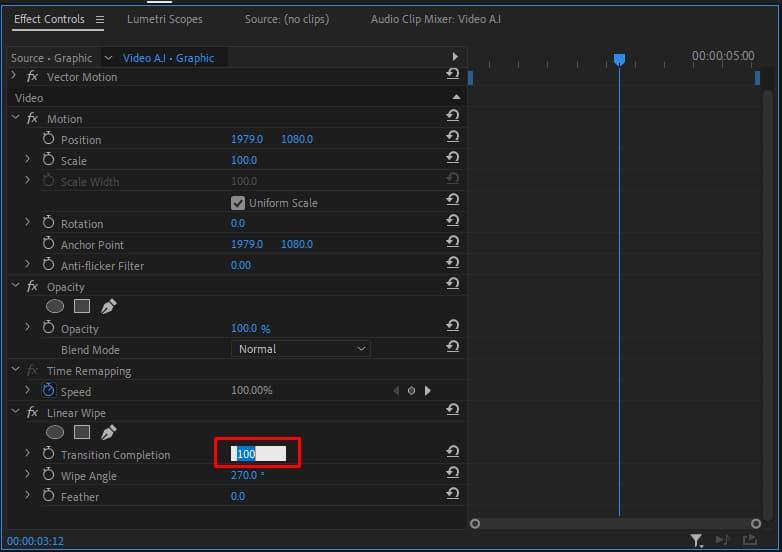Toggle animation stopwatch for Position
782x552 pixels.
(48, 139)
